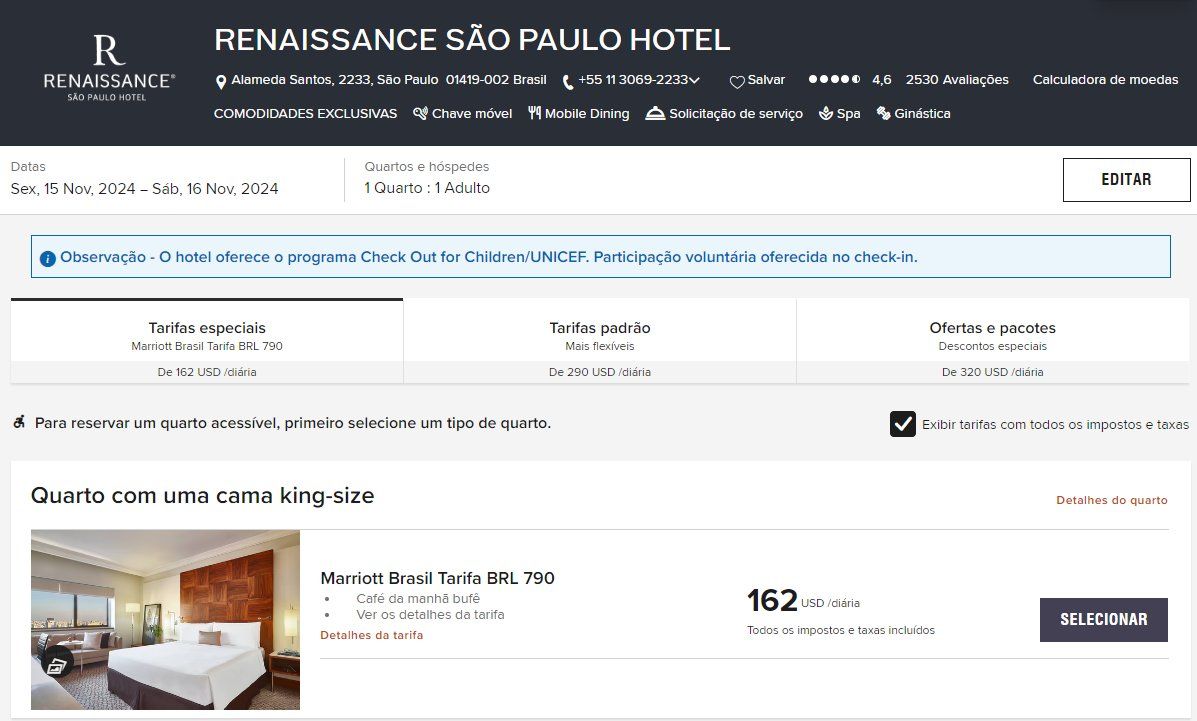Click the EDITAR button
The height and width of the screenshot is (721, 1197).
click(x=1126, y=180)
